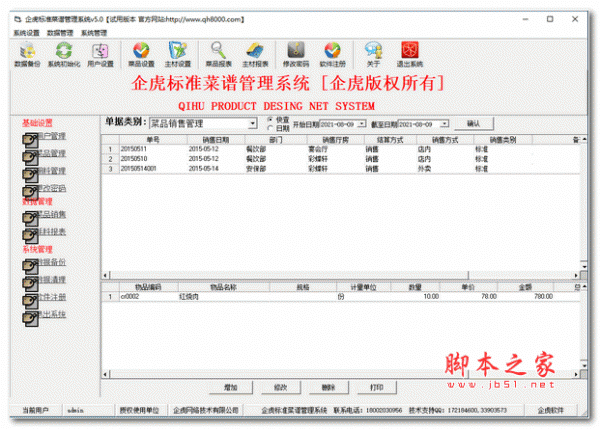Screen dimensions: 600x429
Task: Click the 确认 button
Action: [473, 124]
